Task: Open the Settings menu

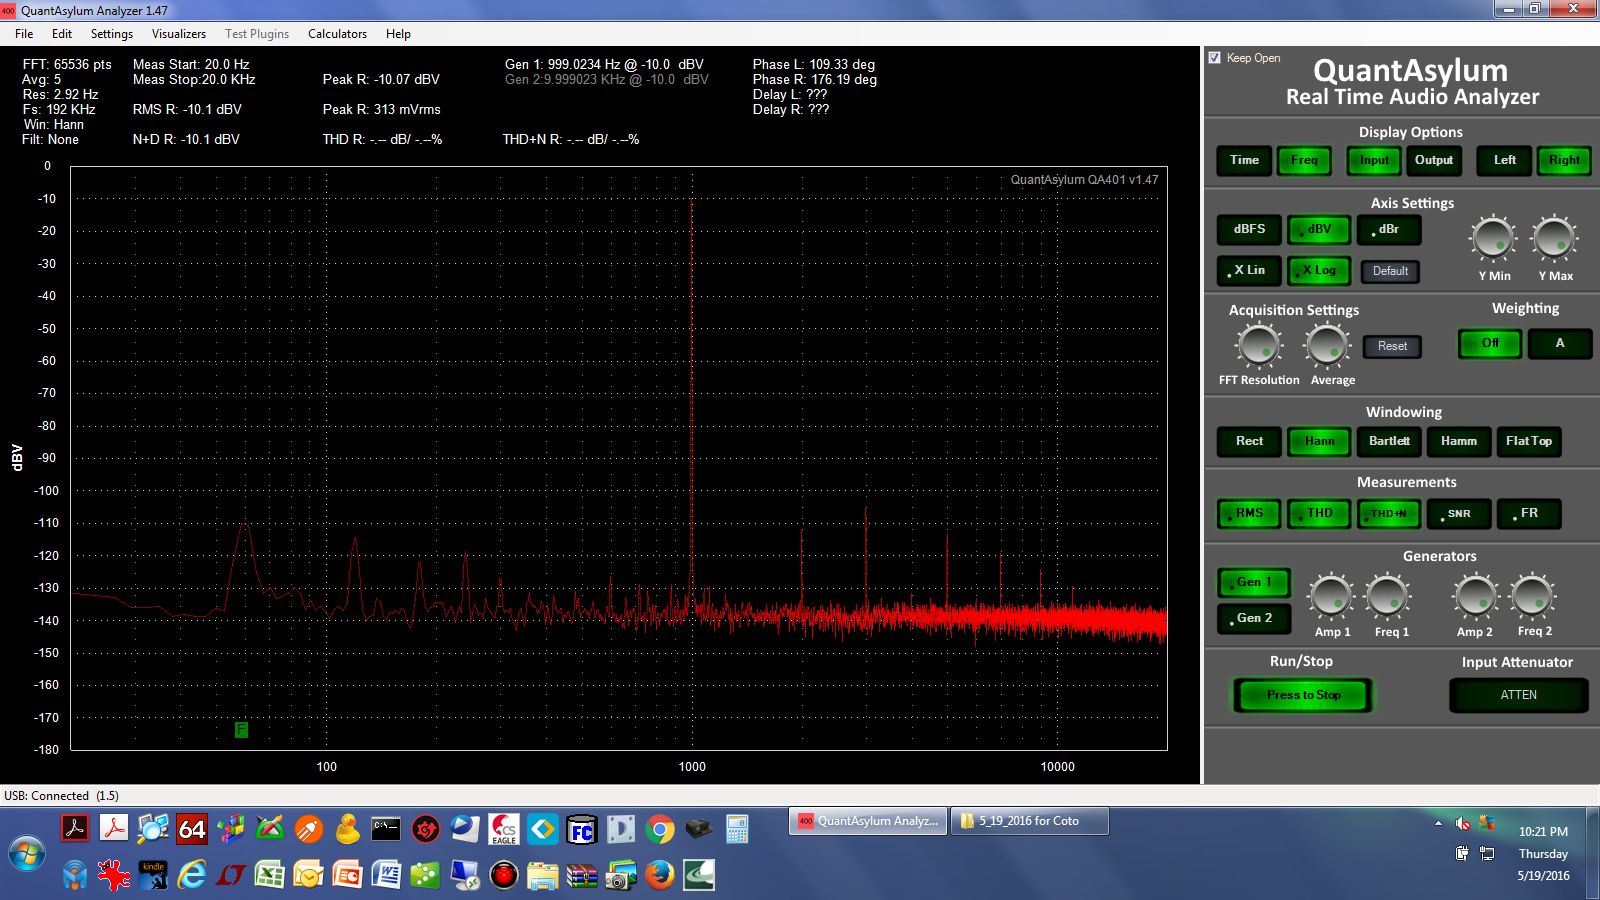Action: coord(112,34)
